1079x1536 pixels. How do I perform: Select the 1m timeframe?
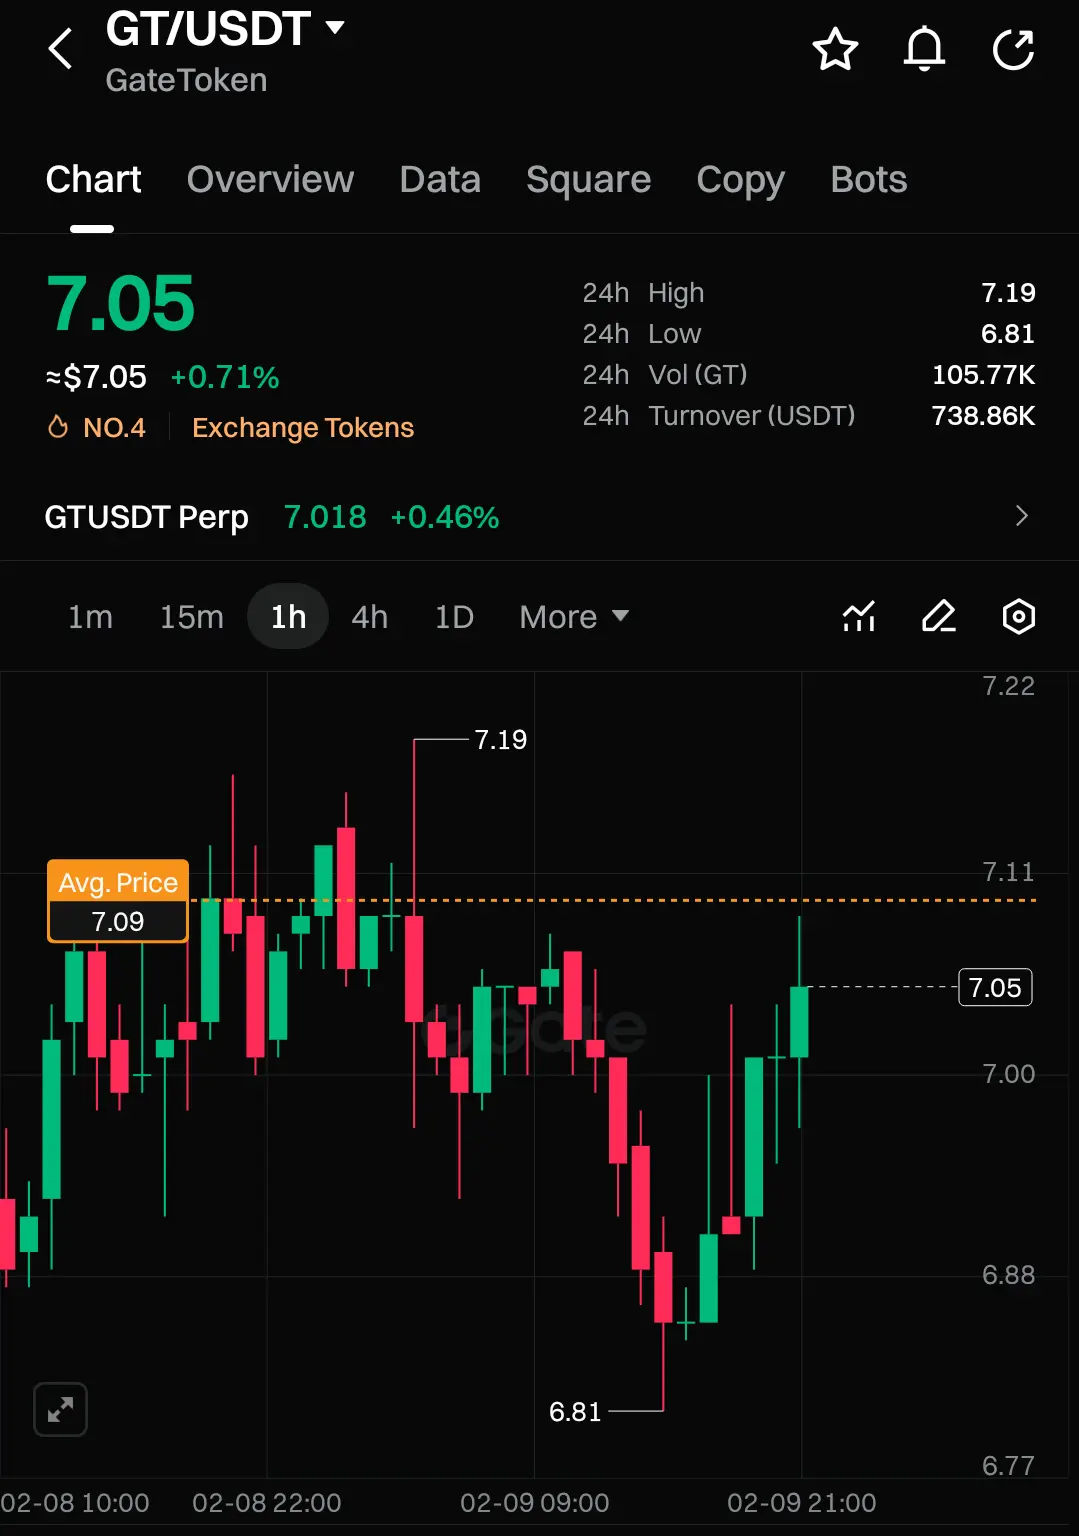tap(90, 617)
